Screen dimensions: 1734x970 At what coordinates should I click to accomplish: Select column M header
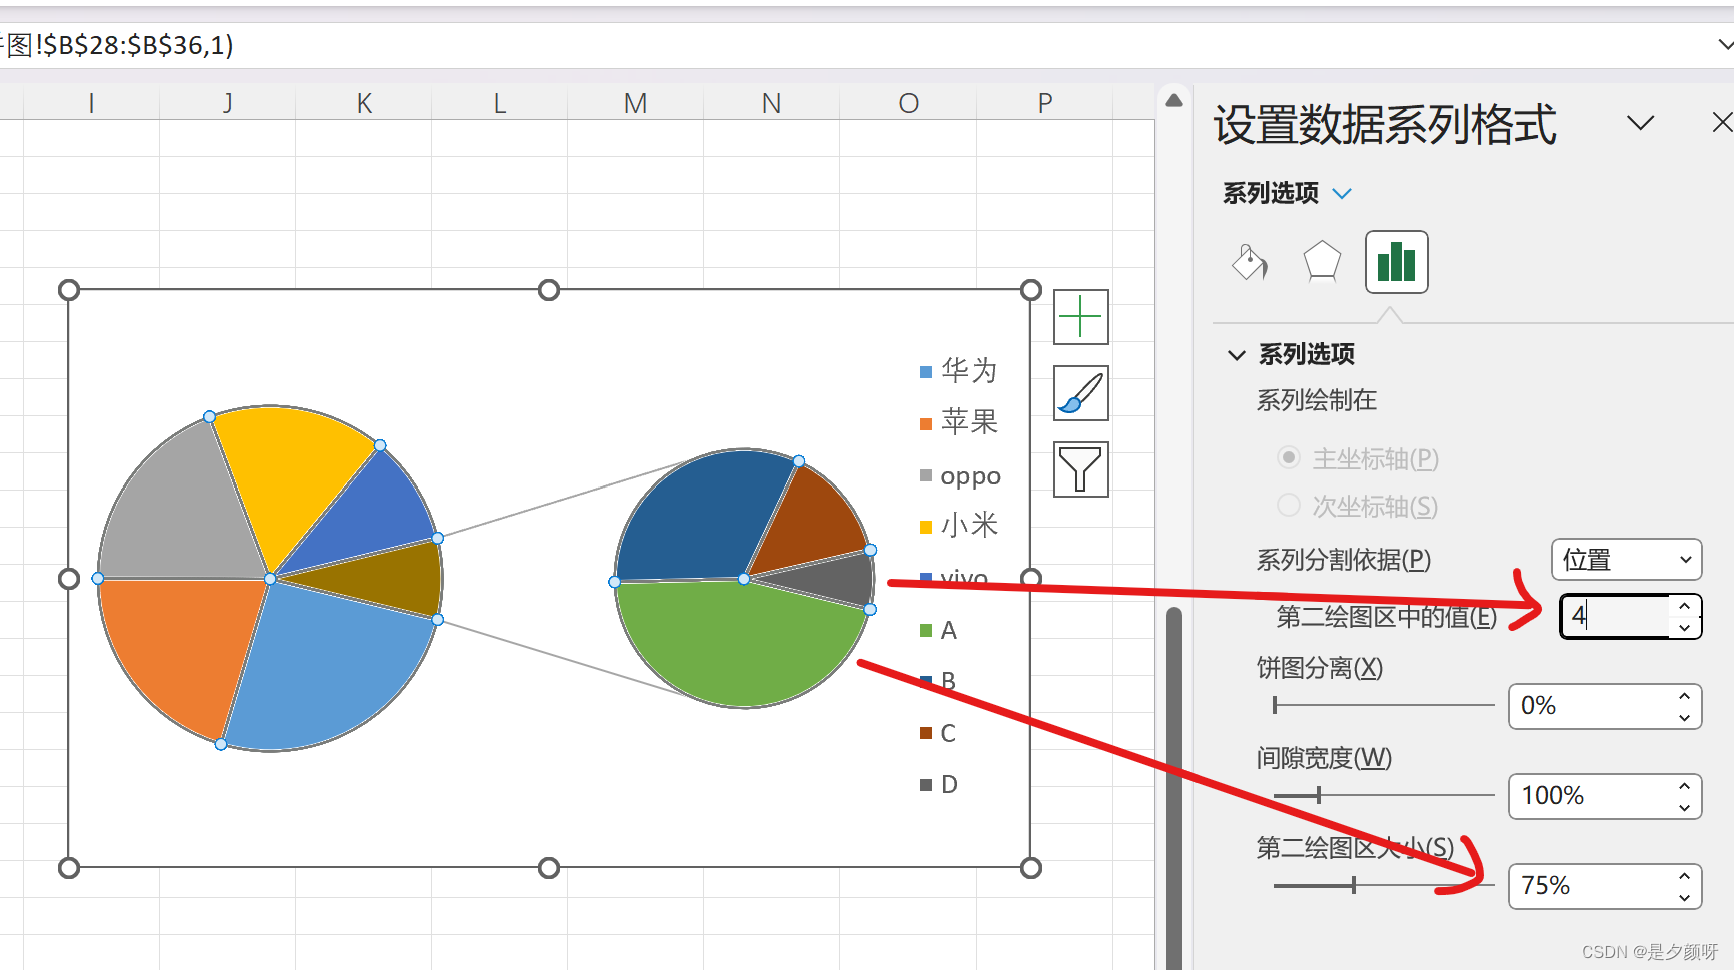click(635, 103)
